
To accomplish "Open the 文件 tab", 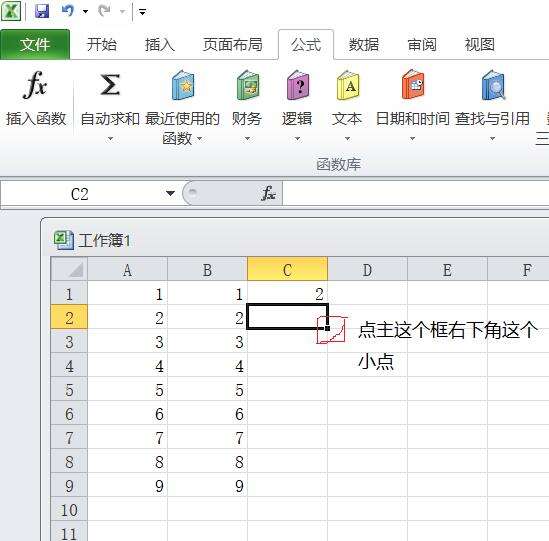I will pyautogui.click(x=35, y=44).
